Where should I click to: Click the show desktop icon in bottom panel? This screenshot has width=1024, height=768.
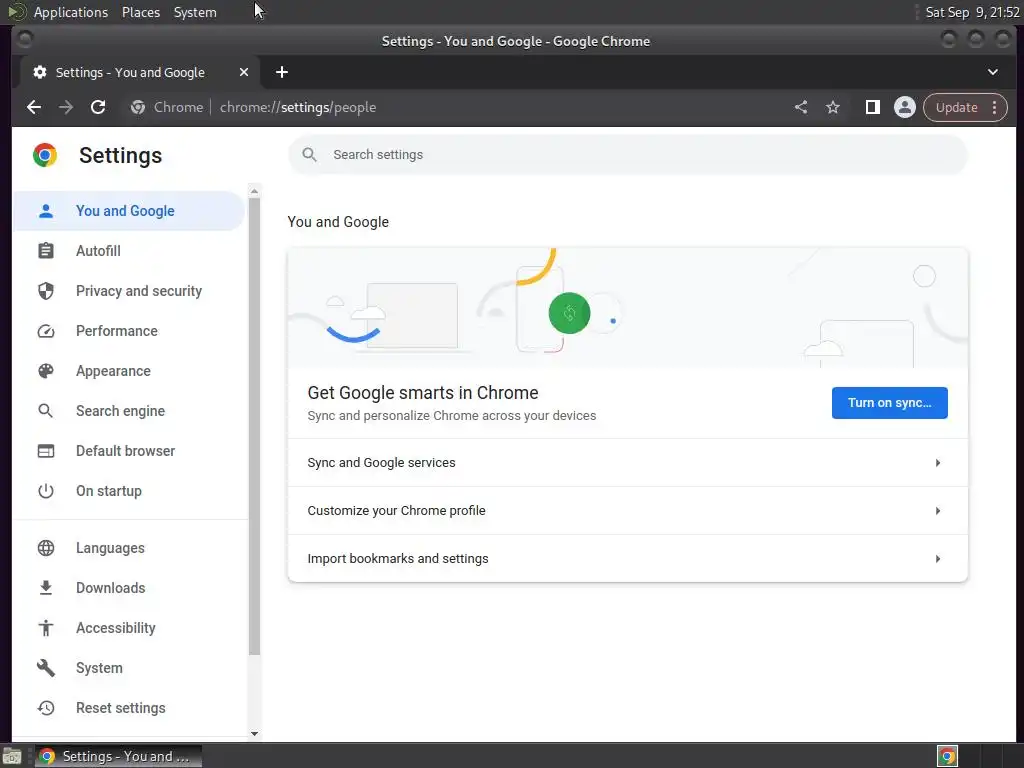12,756
